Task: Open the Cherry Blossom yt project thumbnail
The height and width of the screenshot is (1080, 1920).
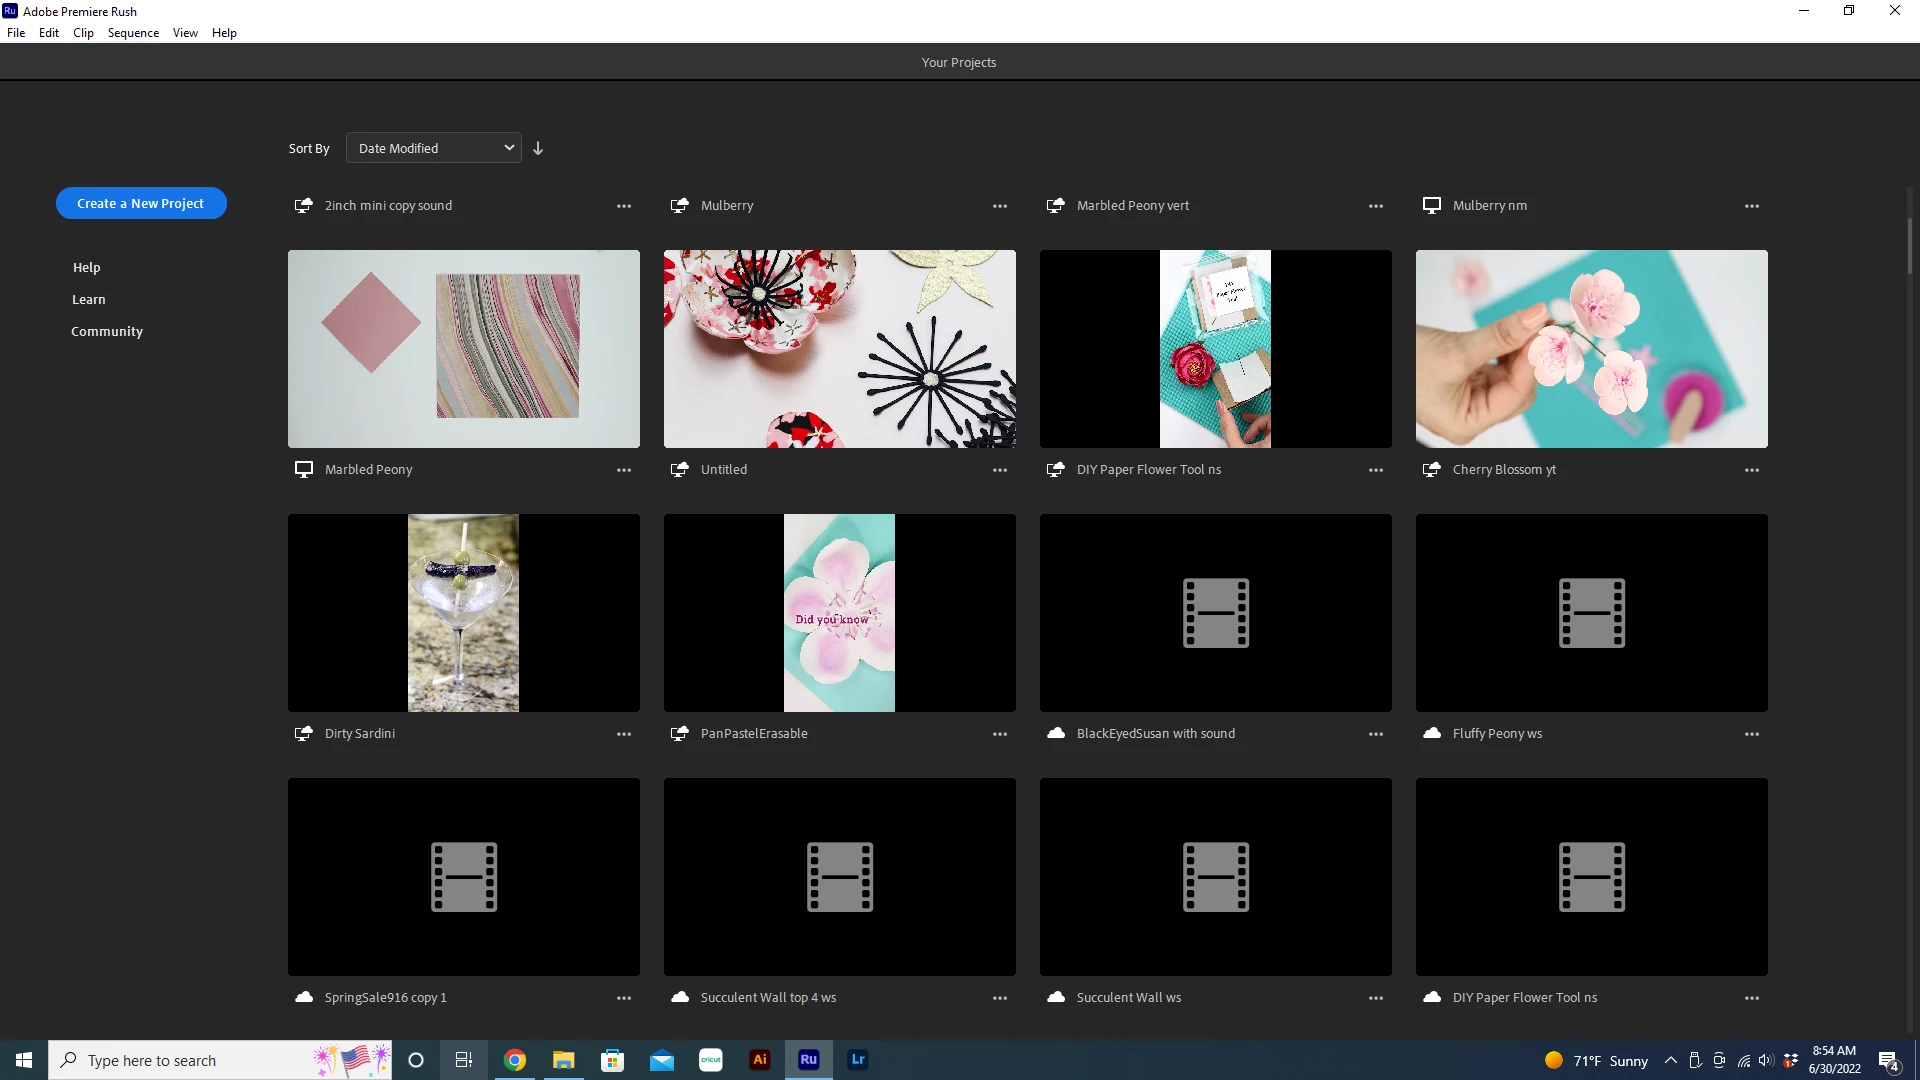Action: tap(1591, 349)
